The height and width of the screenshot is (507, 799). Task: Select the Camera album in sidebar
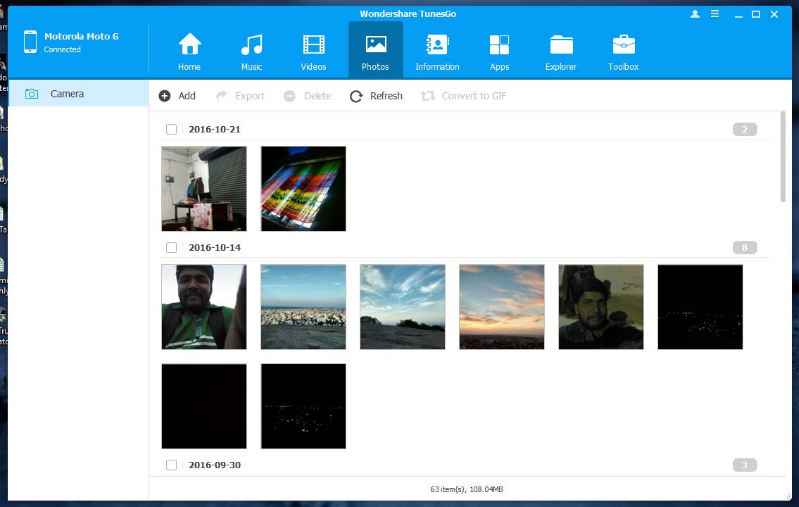tap(67, 94)
